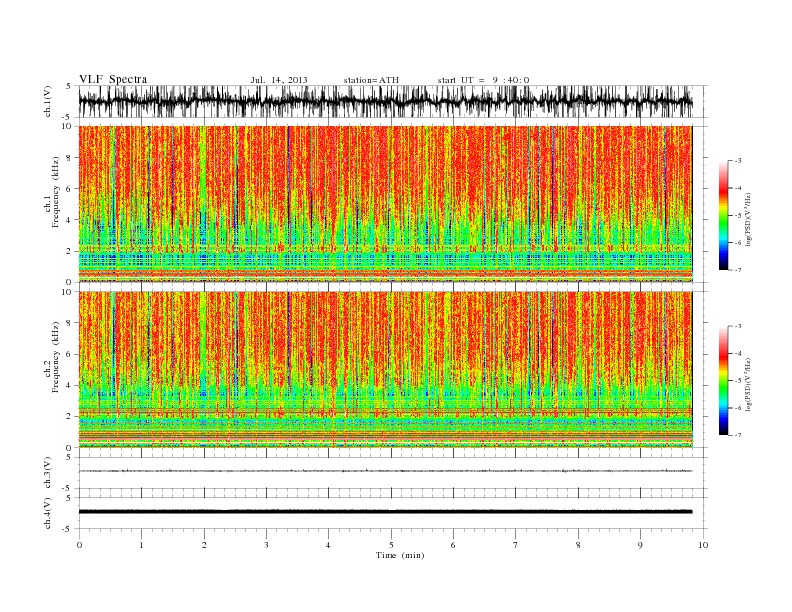Click the 'station=ATH' header label
The height and width of the screenshot is (612, 792).
coord(371,80)
